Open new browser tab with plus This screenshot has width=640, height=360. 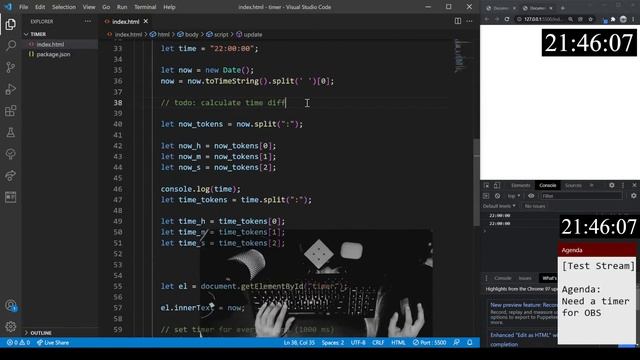coord(562,8)
